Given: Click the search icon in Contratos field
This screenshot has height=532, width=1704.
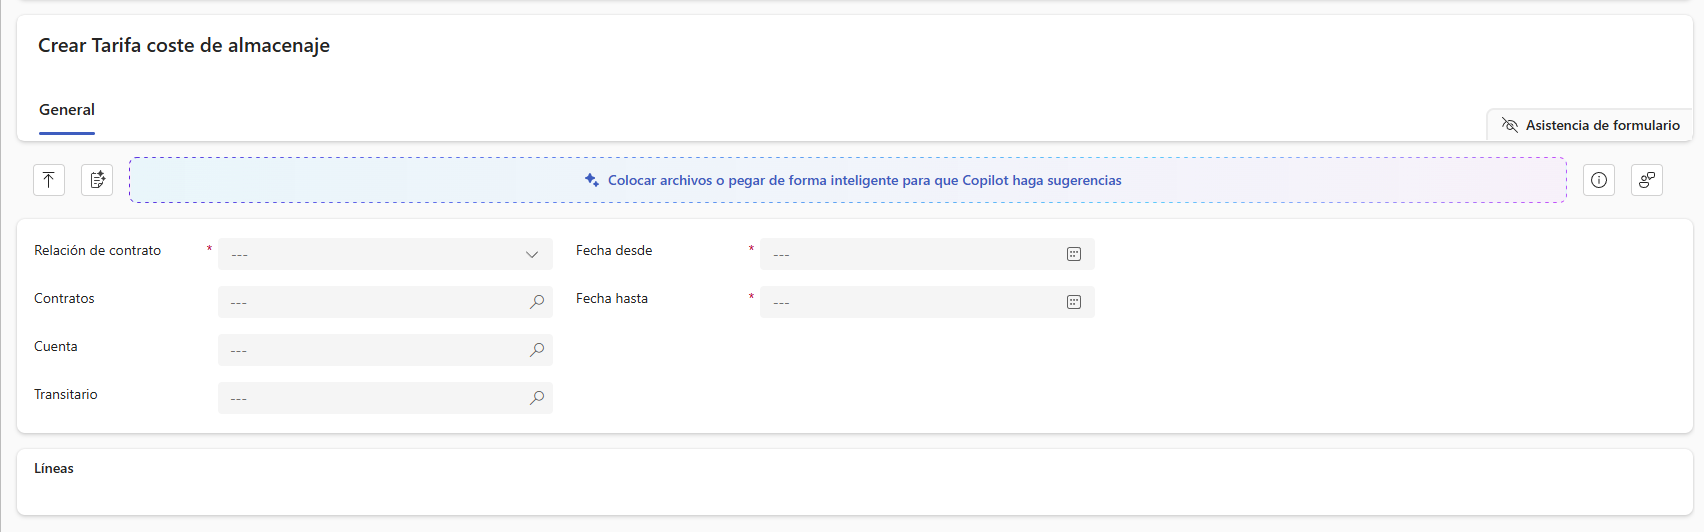Looking at the screenshot, I should 537,302.
